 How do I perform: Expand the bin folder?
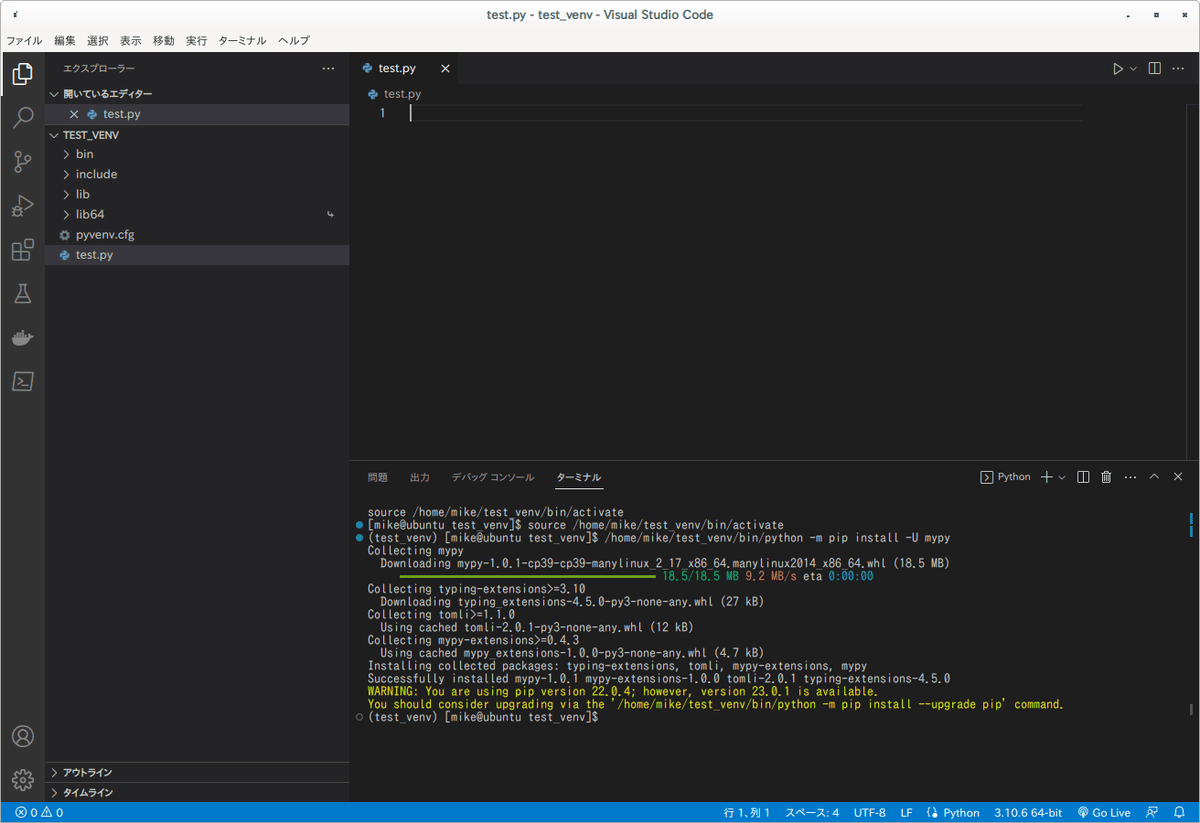point(197,154)
